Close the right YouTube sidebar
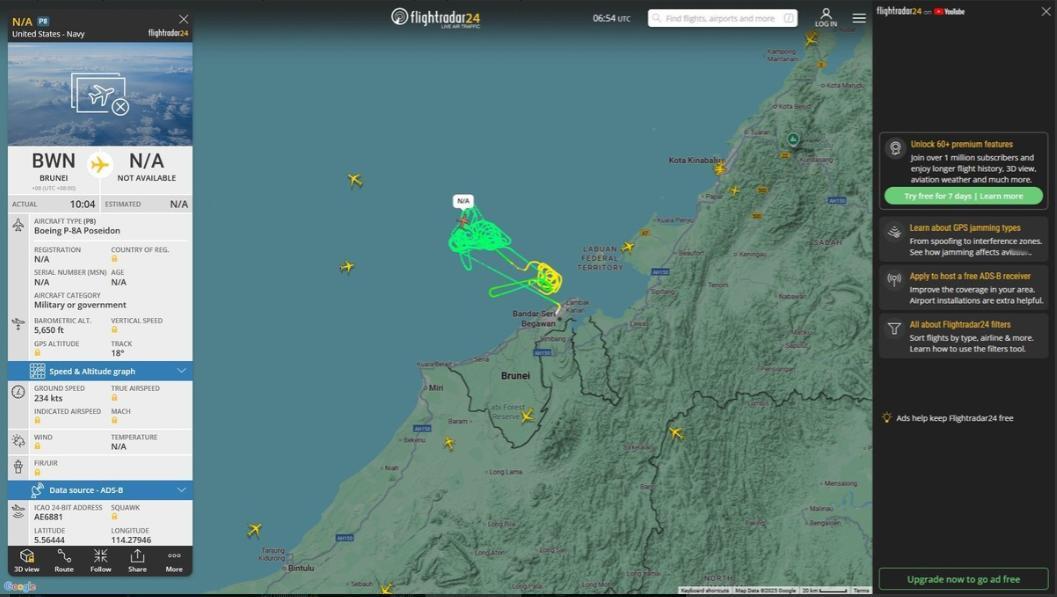The width and height of the screenshot is (1057, 597). pyautogui.click(x=1046, y=11)
